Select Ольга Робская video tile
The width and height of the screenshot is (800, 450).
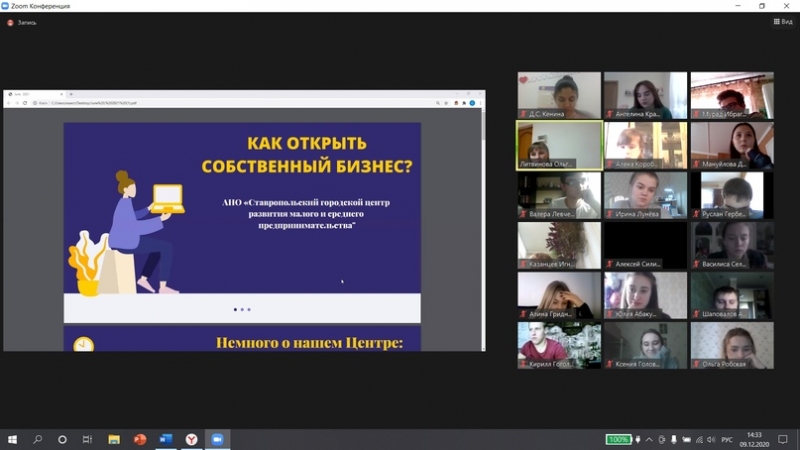point(732,345)
